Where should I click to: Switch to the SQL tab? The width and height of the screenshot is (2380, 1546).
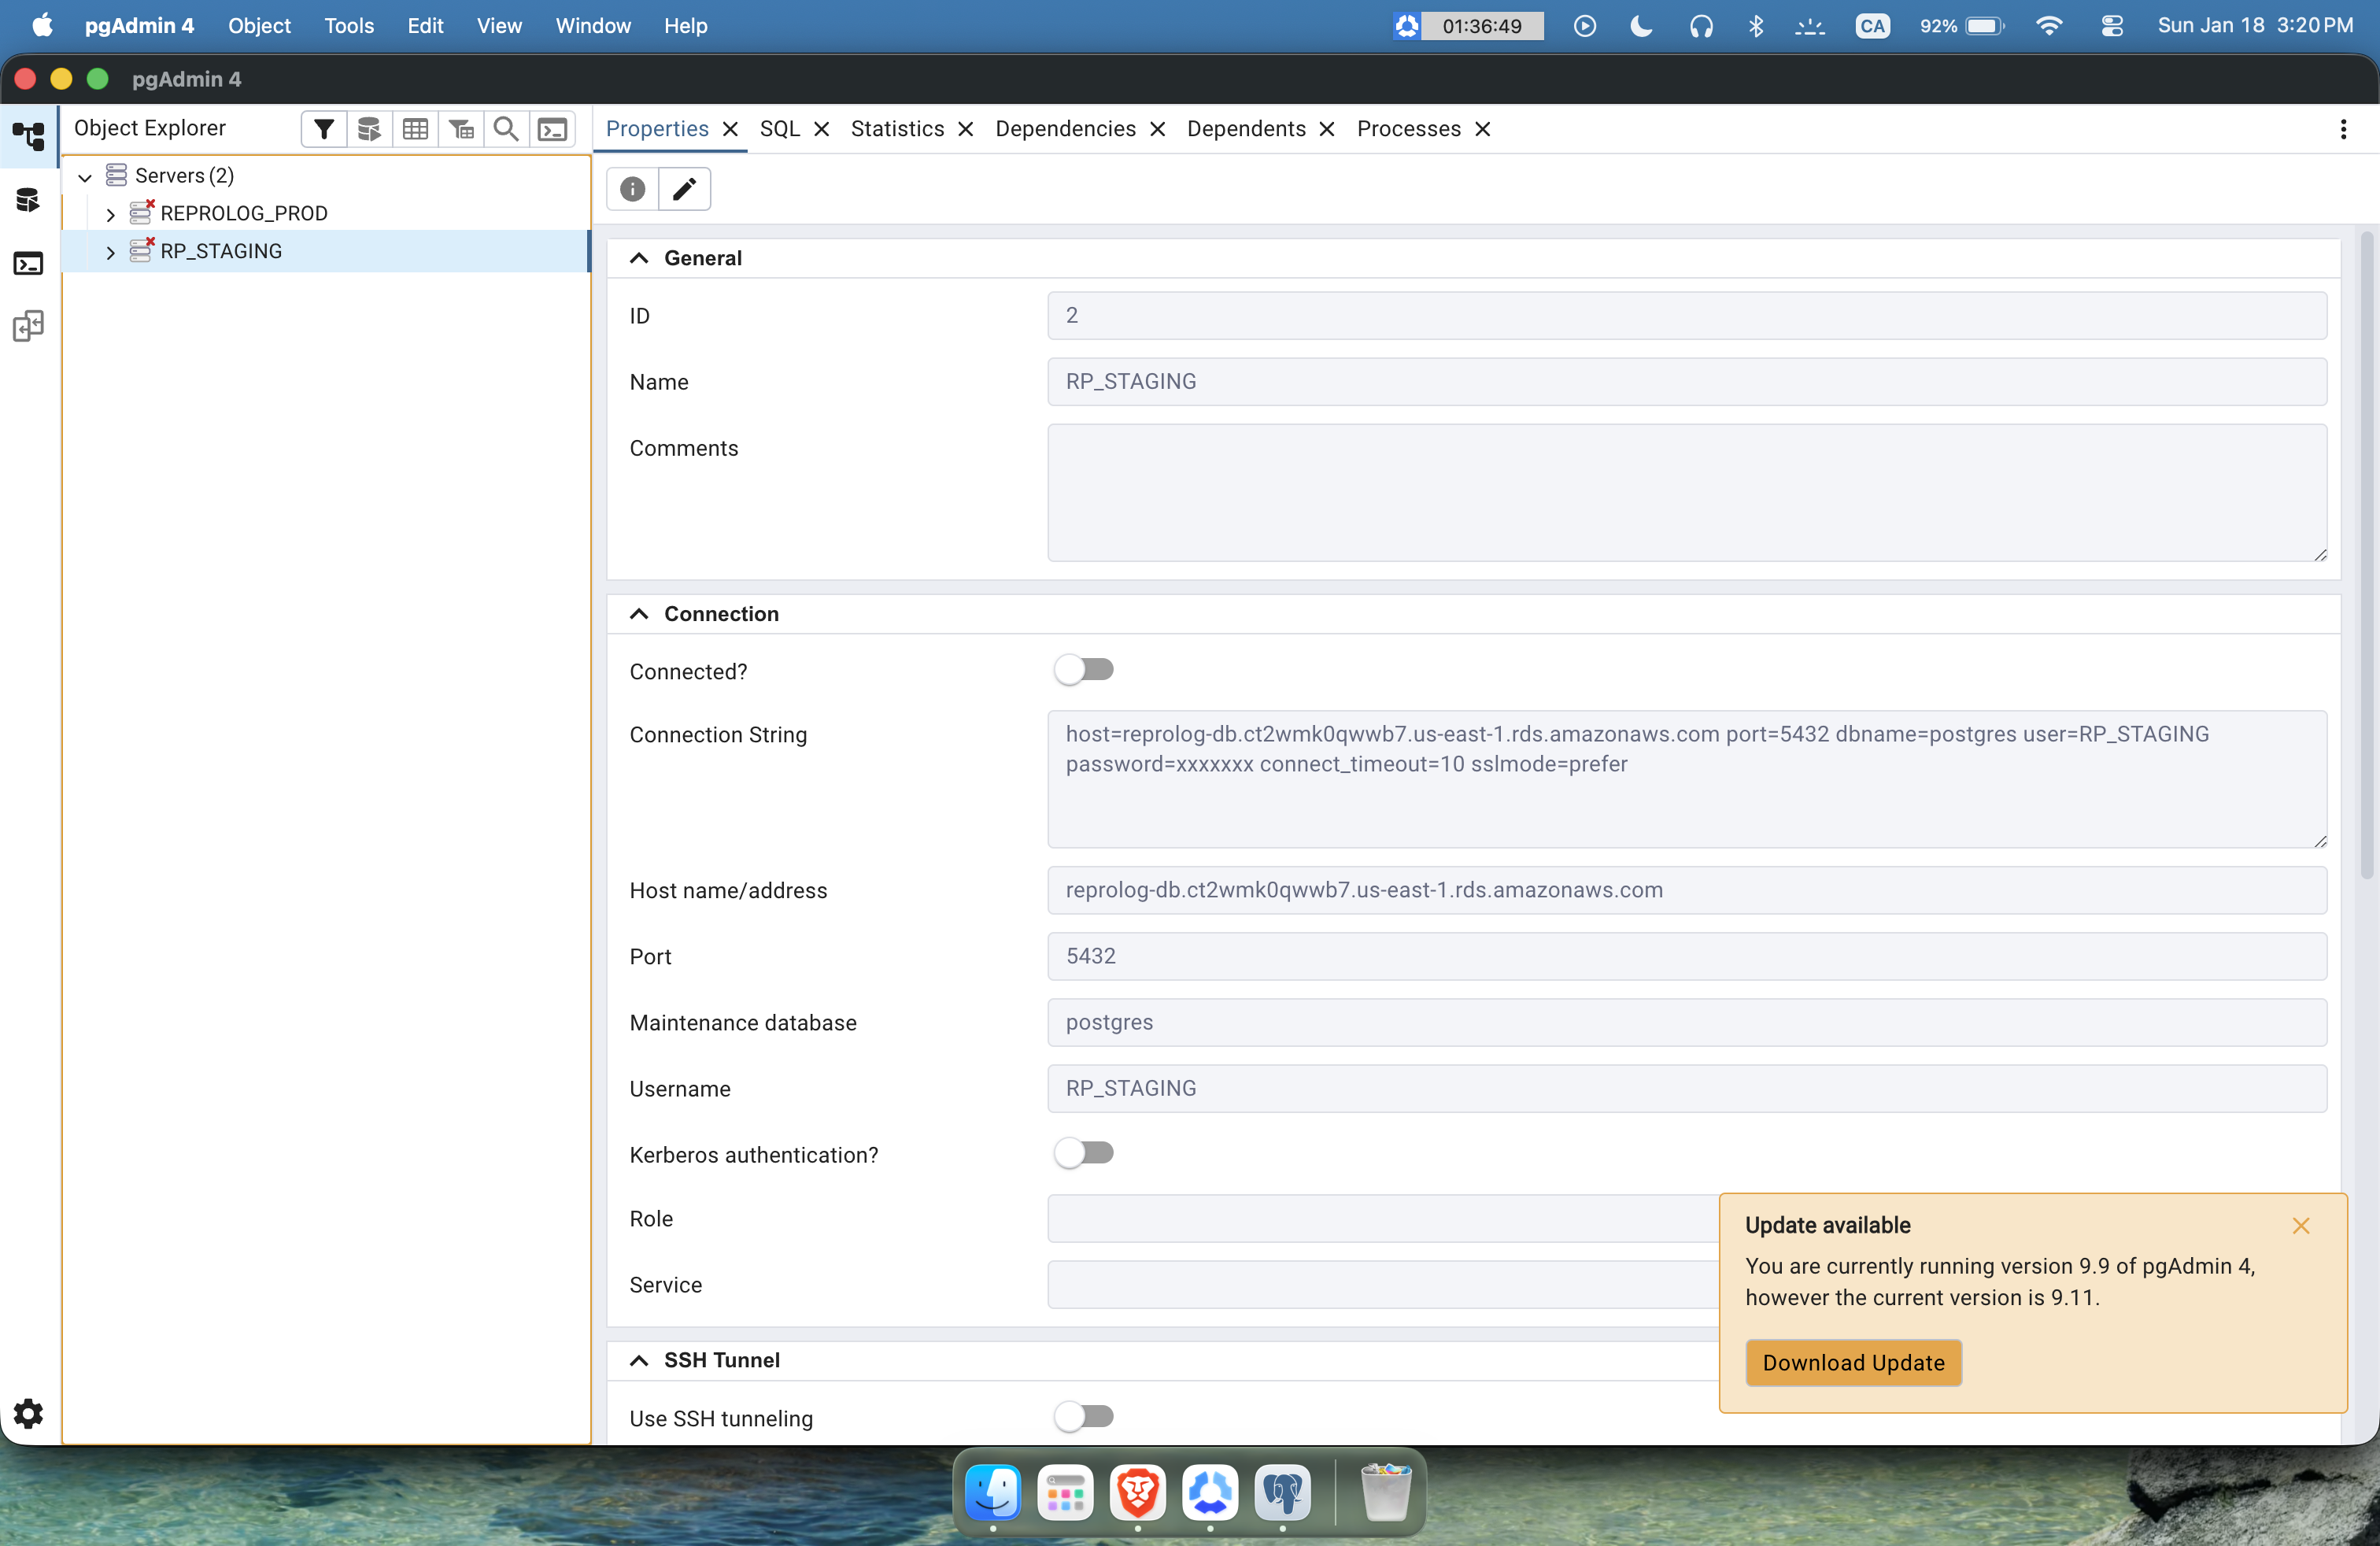click(x=780, y=129)
